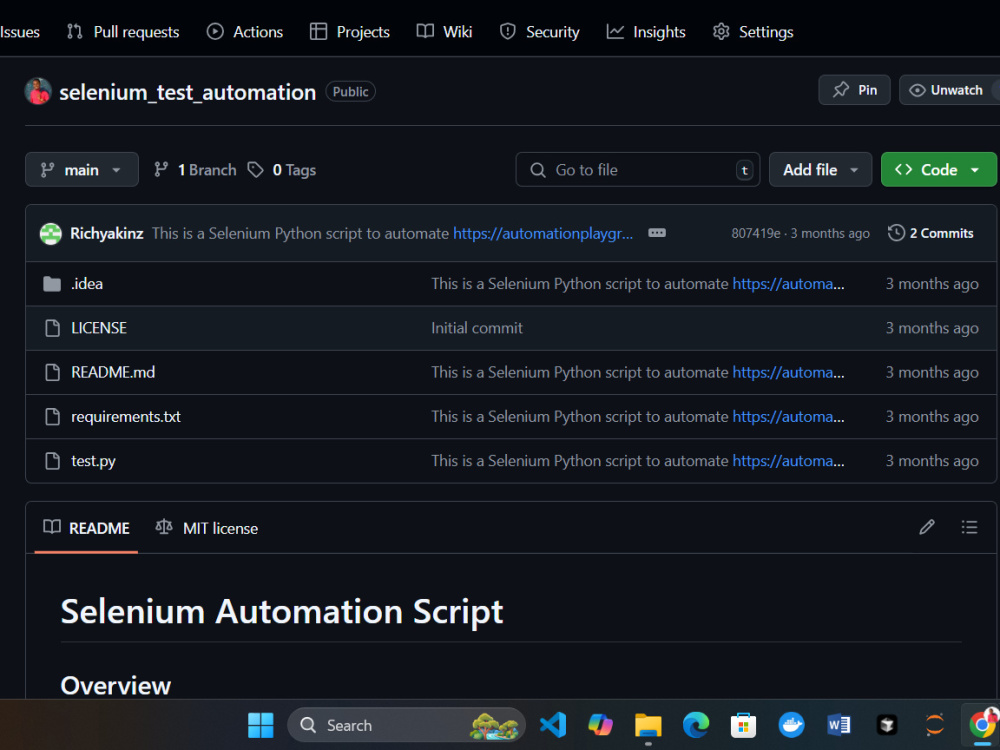This screenshot has height=750, width=1000.
Task: Open the README.md file
Action: tap(113, 372)
